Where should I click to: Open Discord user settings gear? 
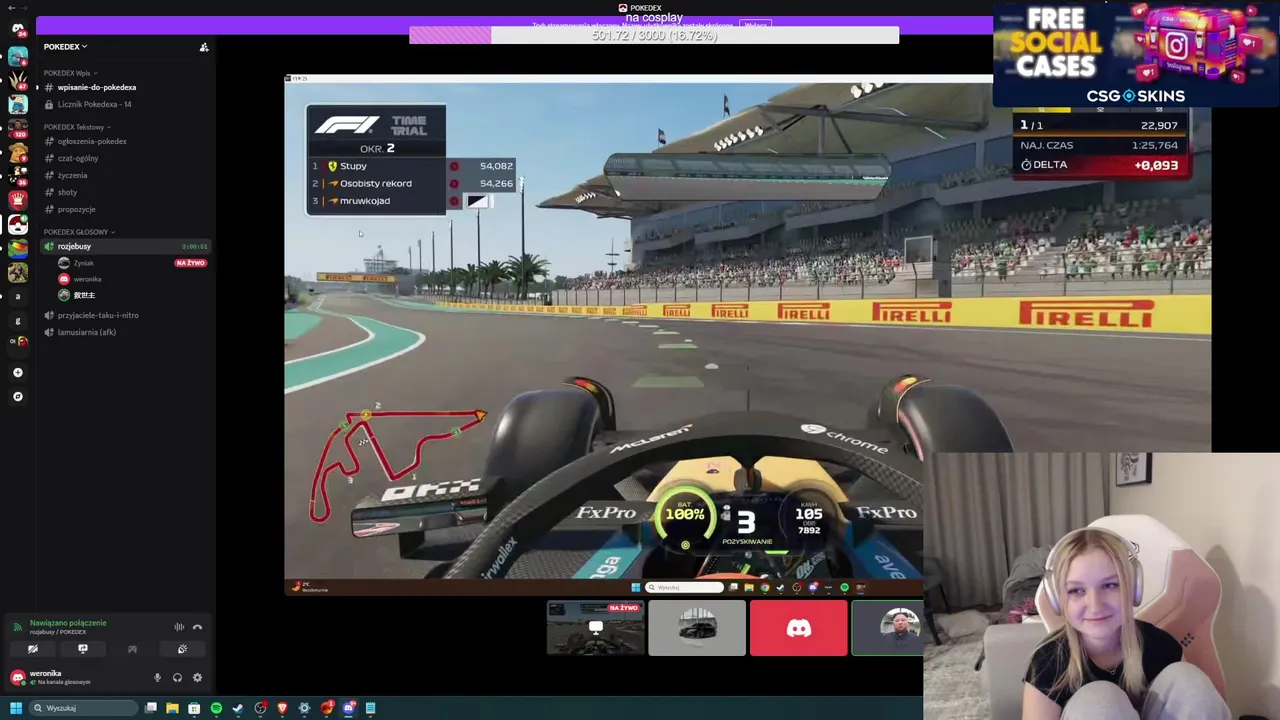pos(197,678)
